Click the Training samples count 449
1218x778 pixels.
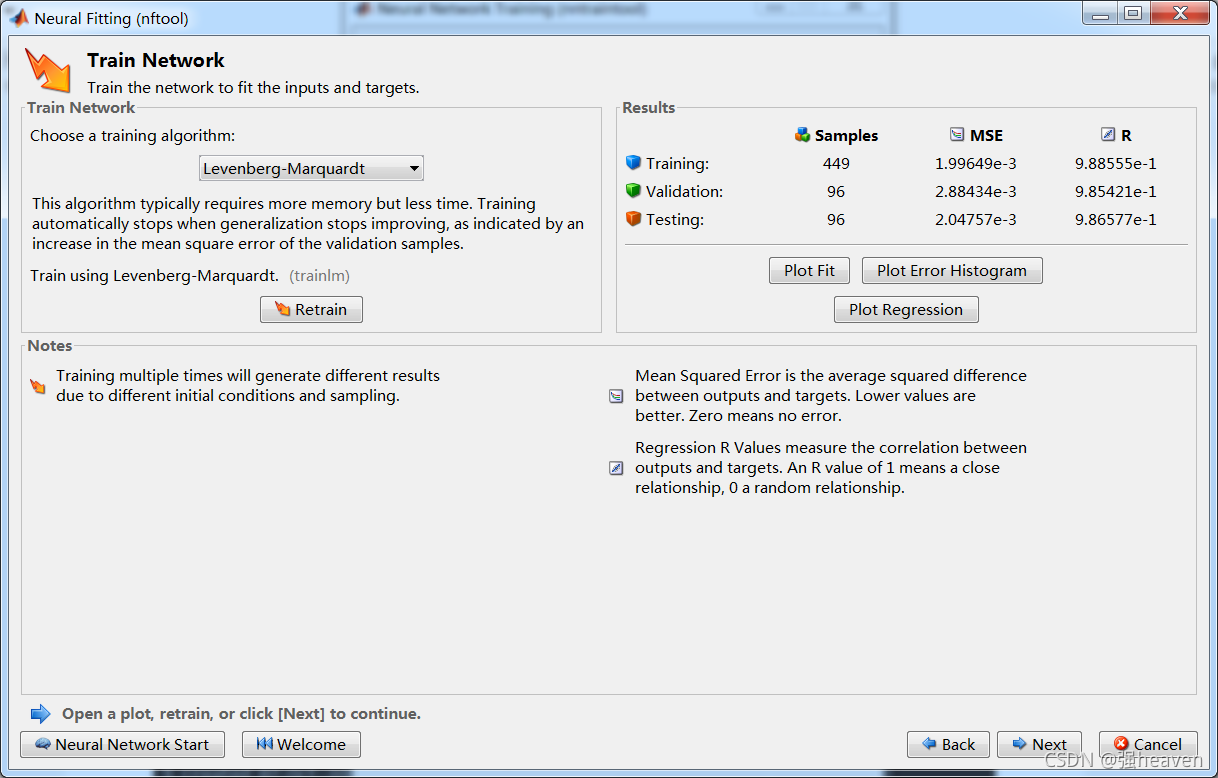(x=836, y=163)
